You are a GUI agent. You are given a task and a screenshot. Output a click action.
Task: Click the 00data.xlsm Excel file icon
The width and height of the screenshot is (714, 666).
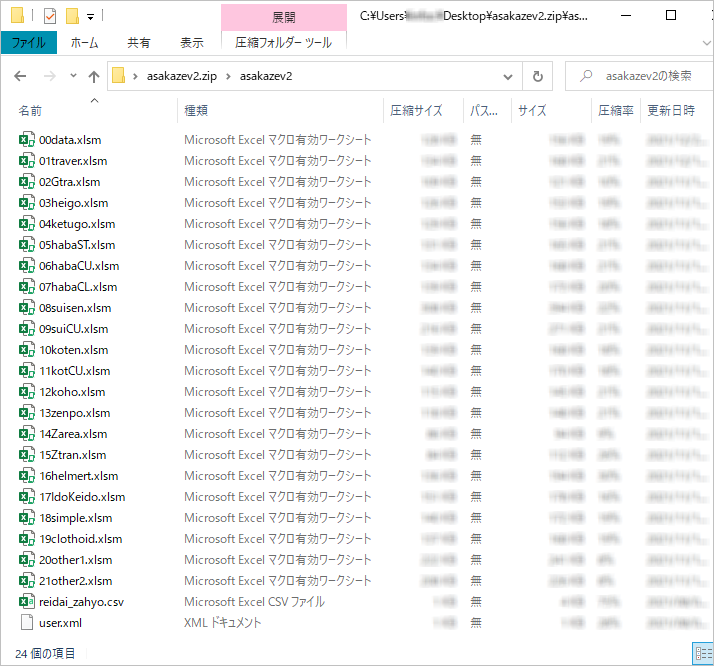27,140
